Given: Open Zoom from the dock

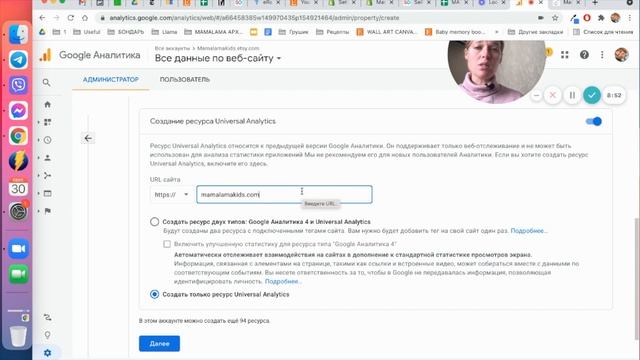Looking at the screenshot, I should 18,249.
